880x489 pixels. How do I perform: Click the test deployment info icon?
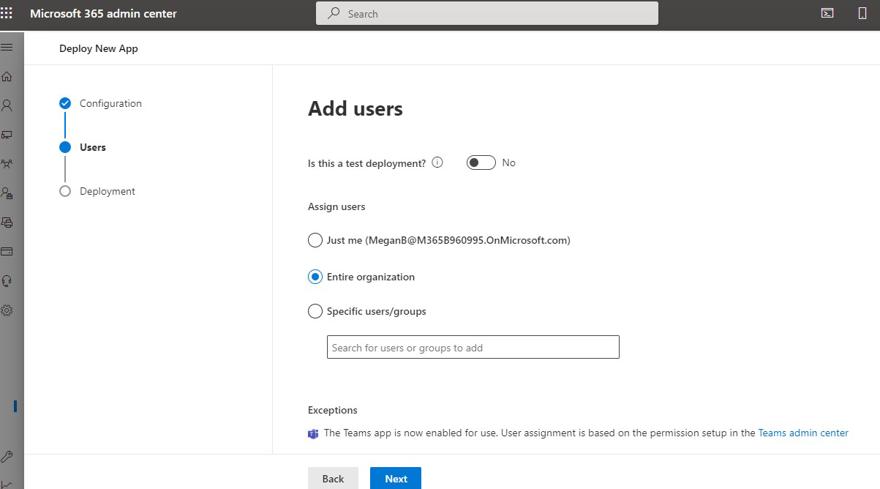[x=437, y=162]
